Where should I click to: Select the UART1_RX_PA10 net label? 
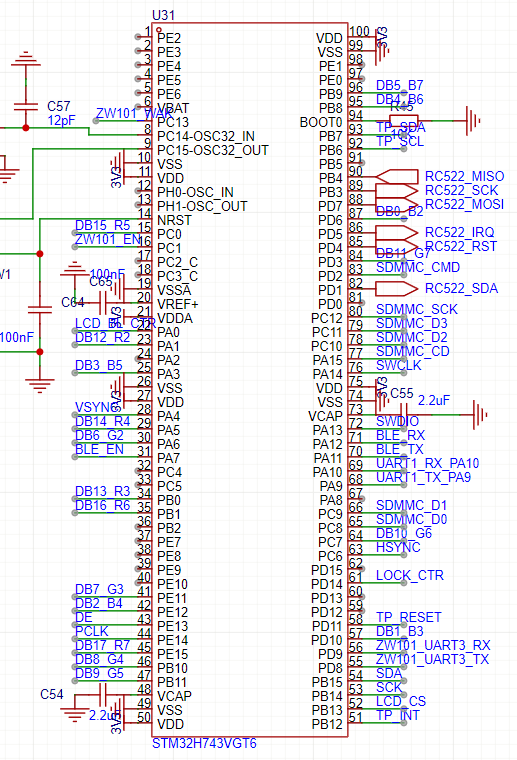pyautogui.click(x=427, y=463)
